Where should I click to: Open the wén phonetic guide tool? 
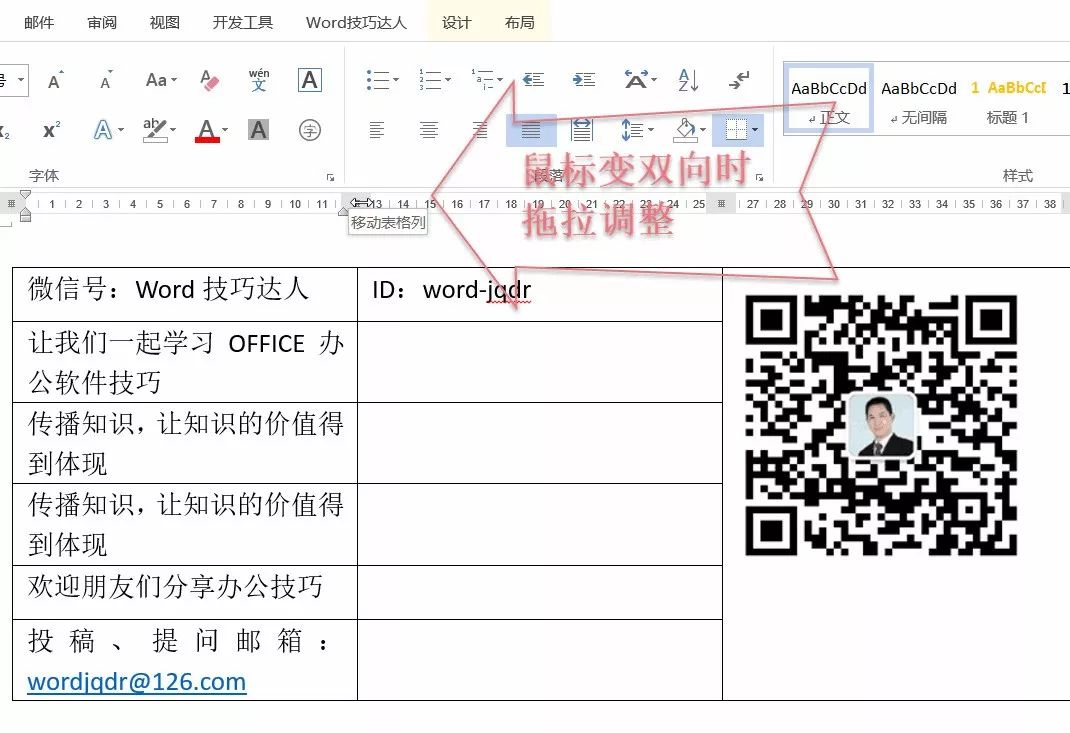tap(259, 81)
